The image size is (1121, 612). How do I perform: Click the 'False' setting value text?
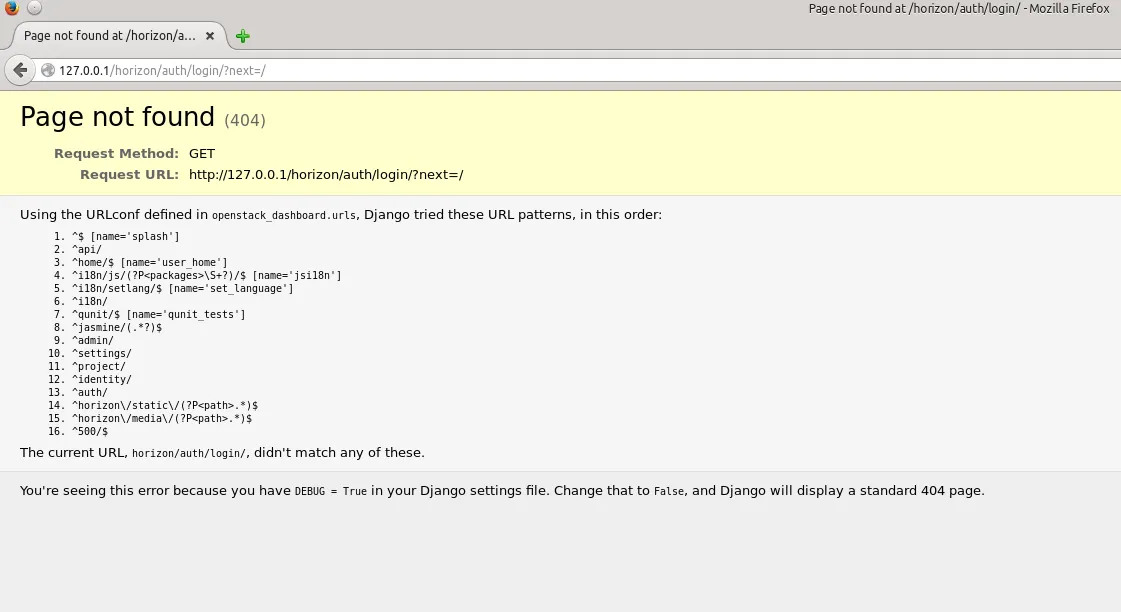pos(668,491)
